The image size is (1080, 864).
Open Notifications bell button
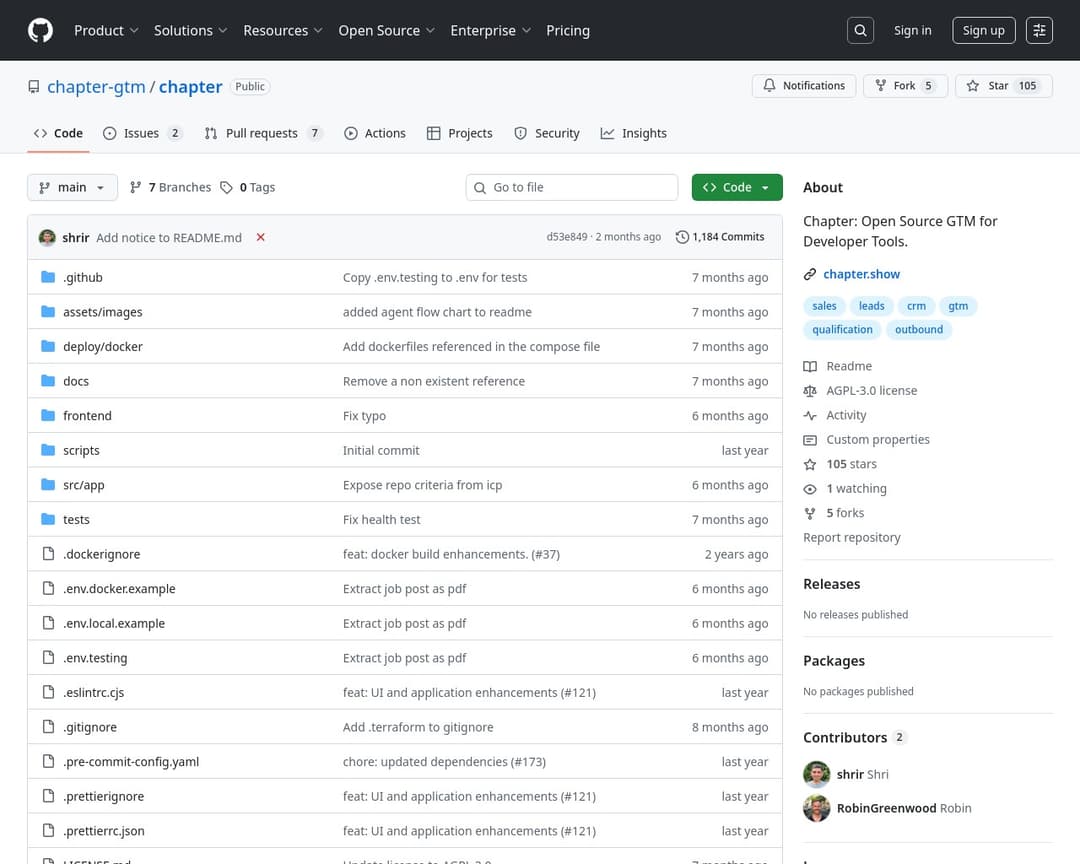pos(804,86)
